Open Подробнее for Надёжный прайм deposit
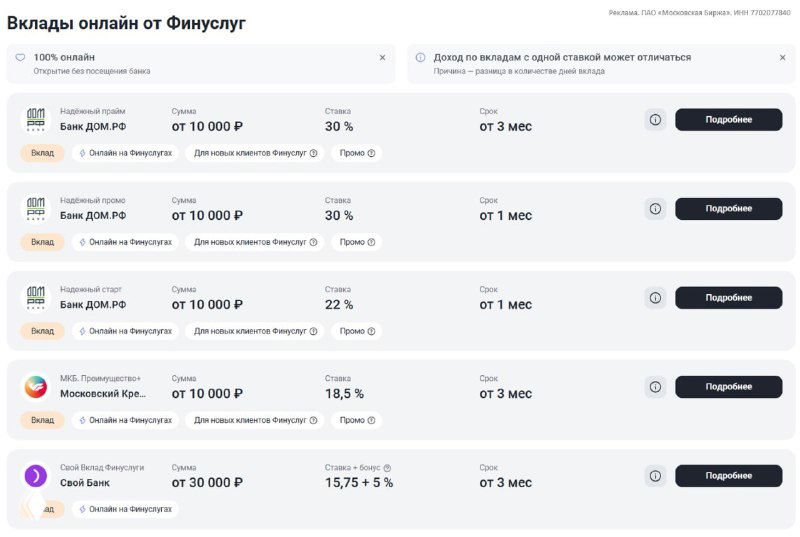 pyautogui.click(x=728, y=120)
